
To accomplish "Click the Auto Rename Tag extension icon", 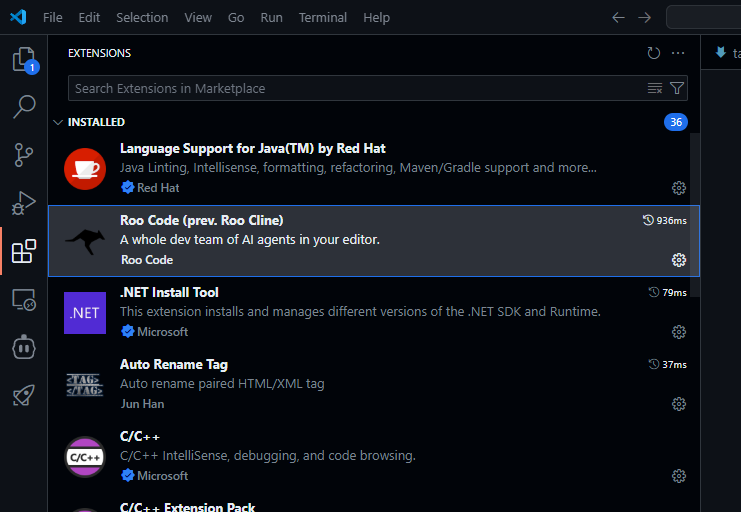I will [85, 385].
